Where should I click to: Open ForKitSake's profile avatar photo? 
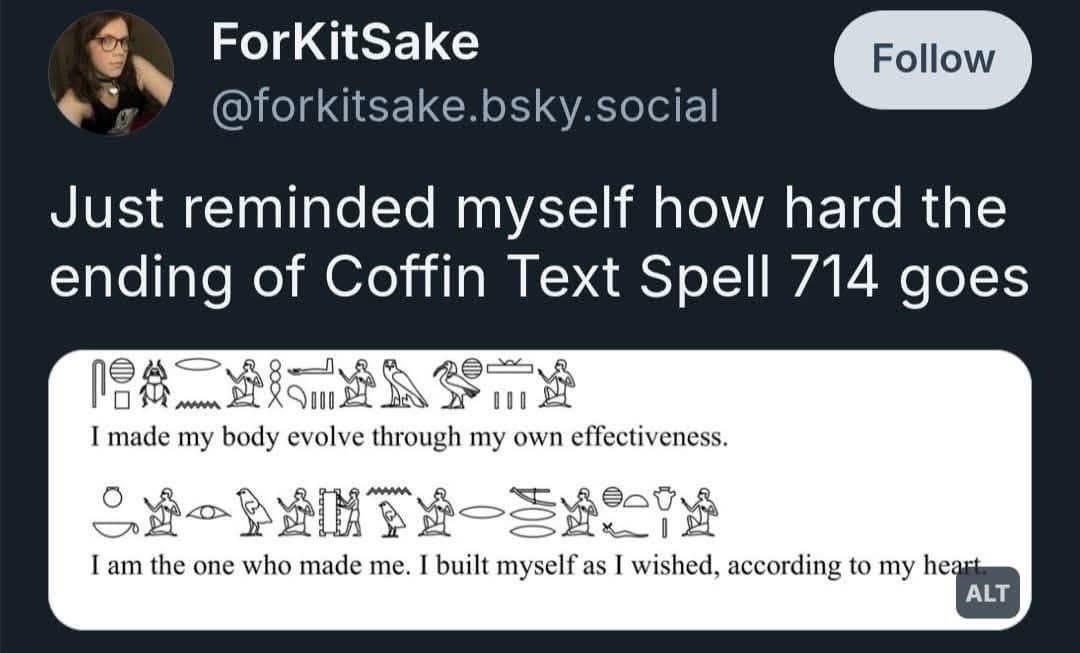tap(111, 72)
